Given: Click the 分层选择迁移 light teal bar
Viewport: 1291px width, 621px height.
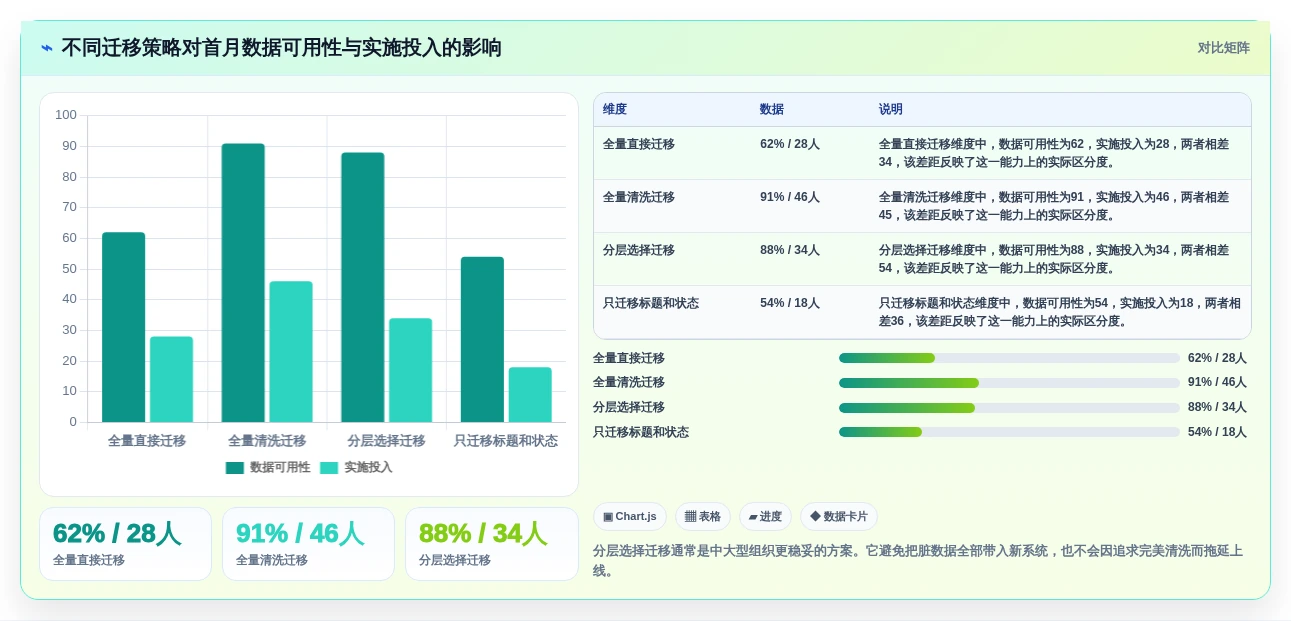Looking at the screenshot, I should (410, 370).
